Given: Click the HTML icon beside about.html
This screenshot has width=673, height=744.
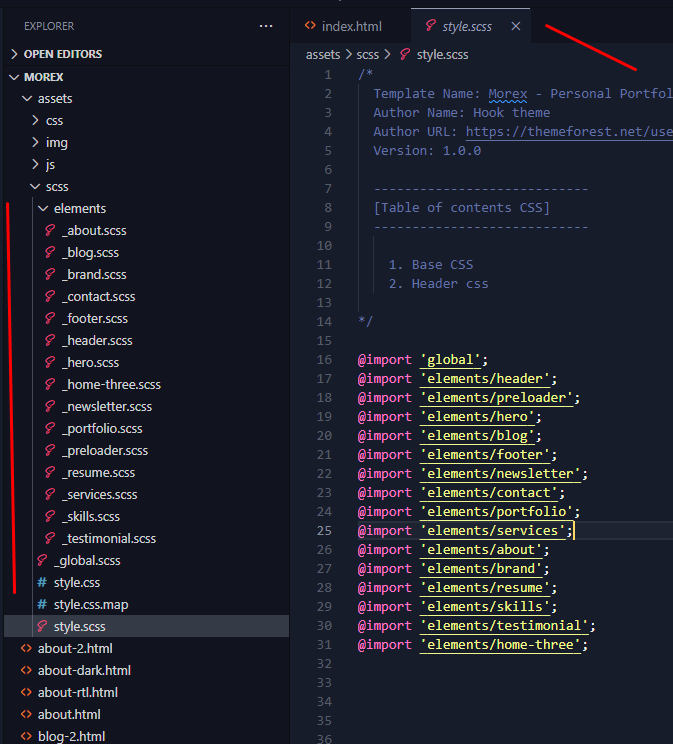Looking at the screenshot, I should point(27,714).
